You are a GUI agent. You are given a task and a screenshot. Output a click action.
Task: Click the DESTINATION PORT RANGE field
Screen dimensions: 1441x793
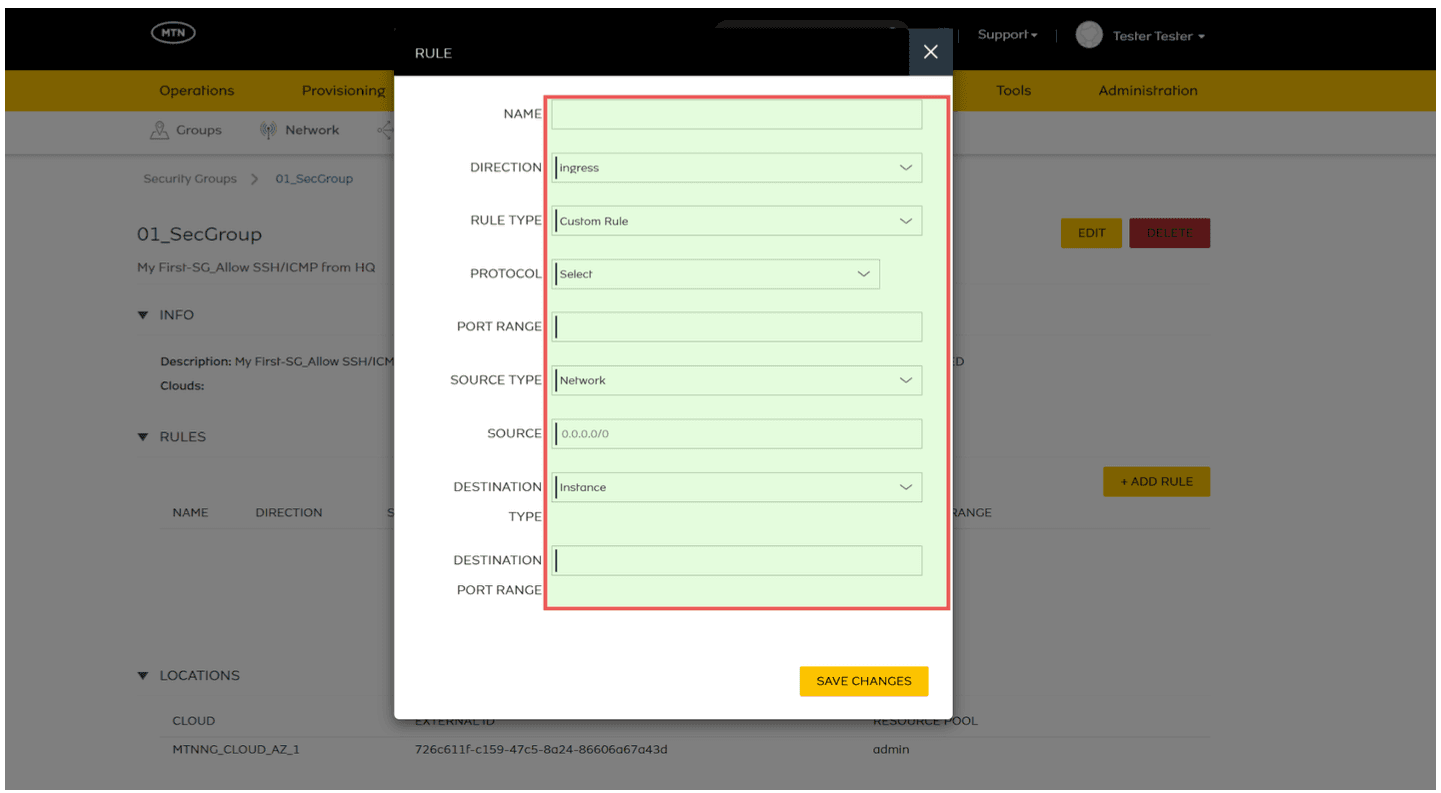[x=737, y=560]
